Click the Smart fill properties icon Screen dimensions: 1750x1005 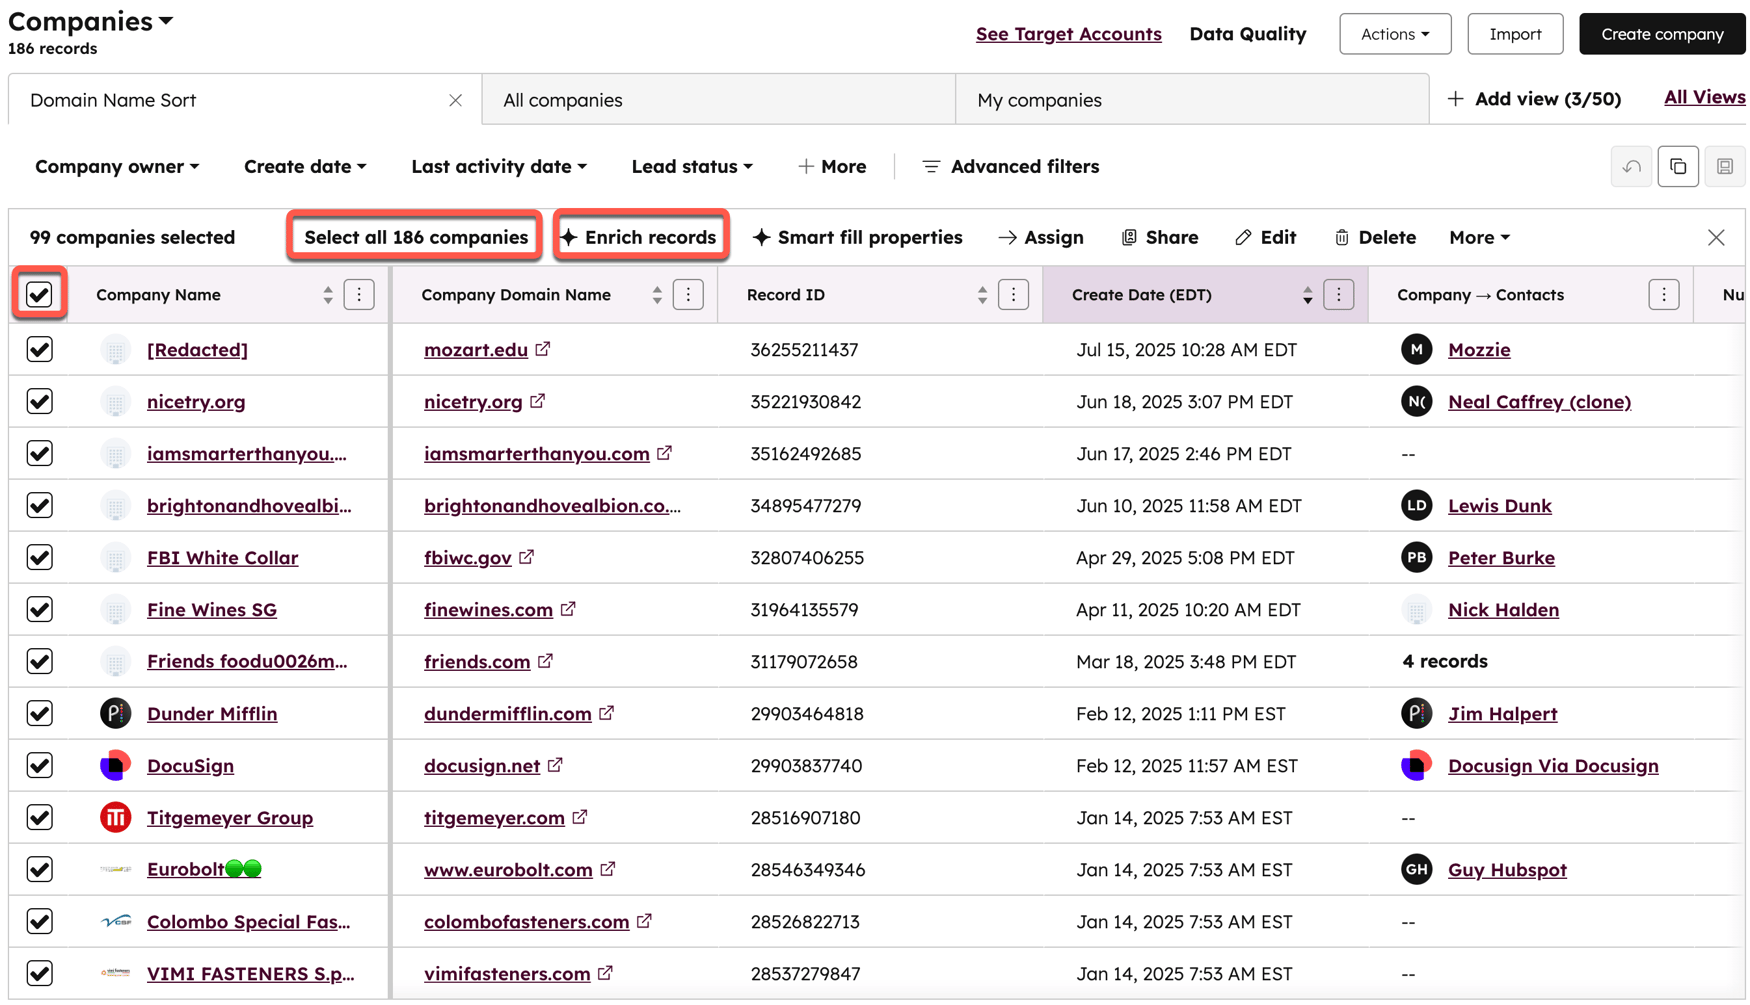762,237
